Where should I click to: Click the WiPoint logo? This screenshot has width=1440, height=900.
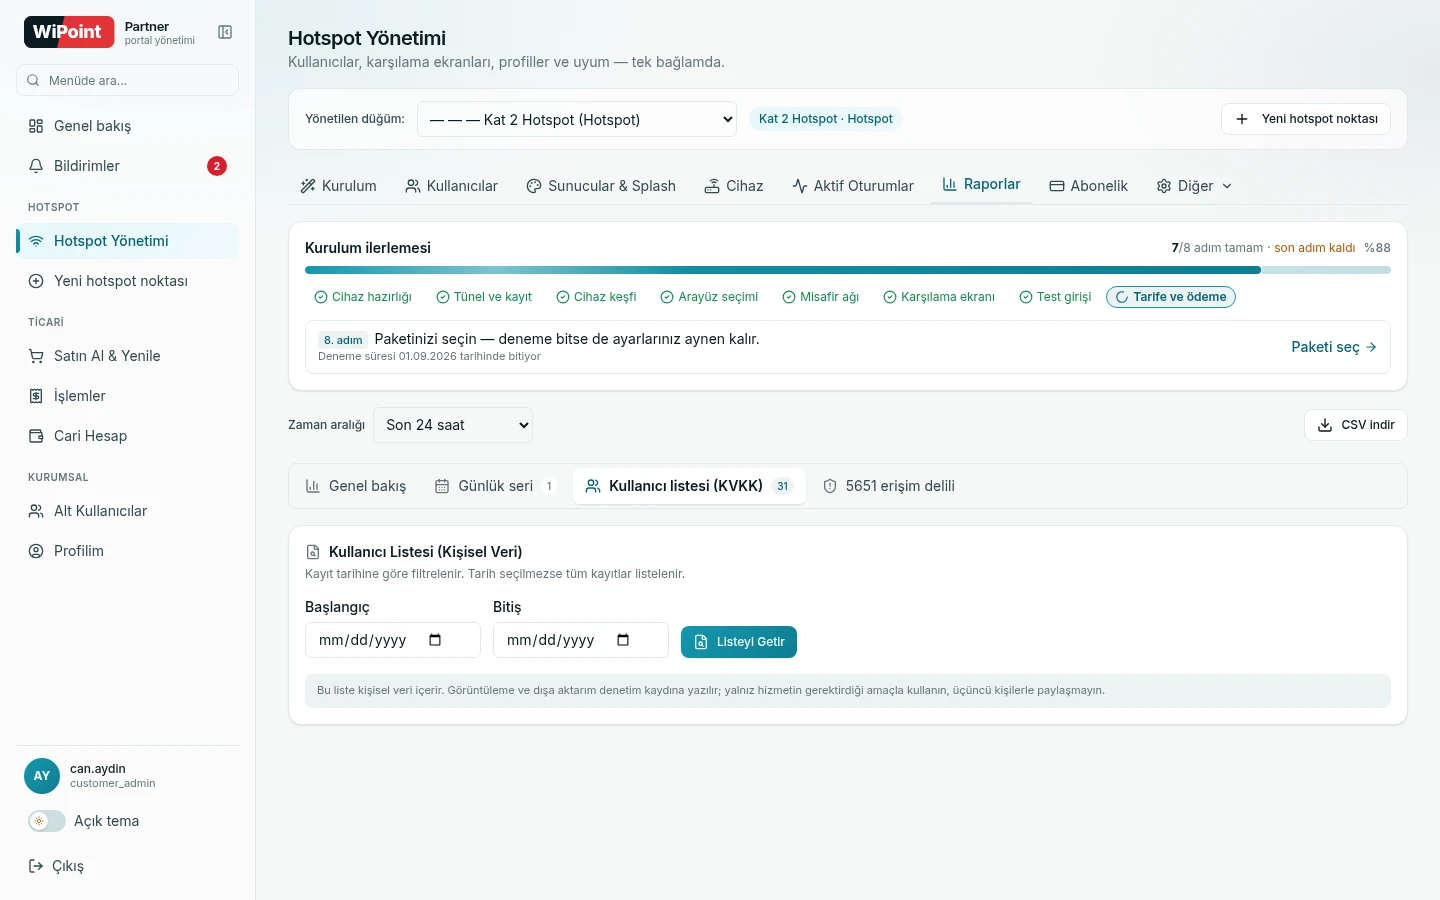click(69, 32)
